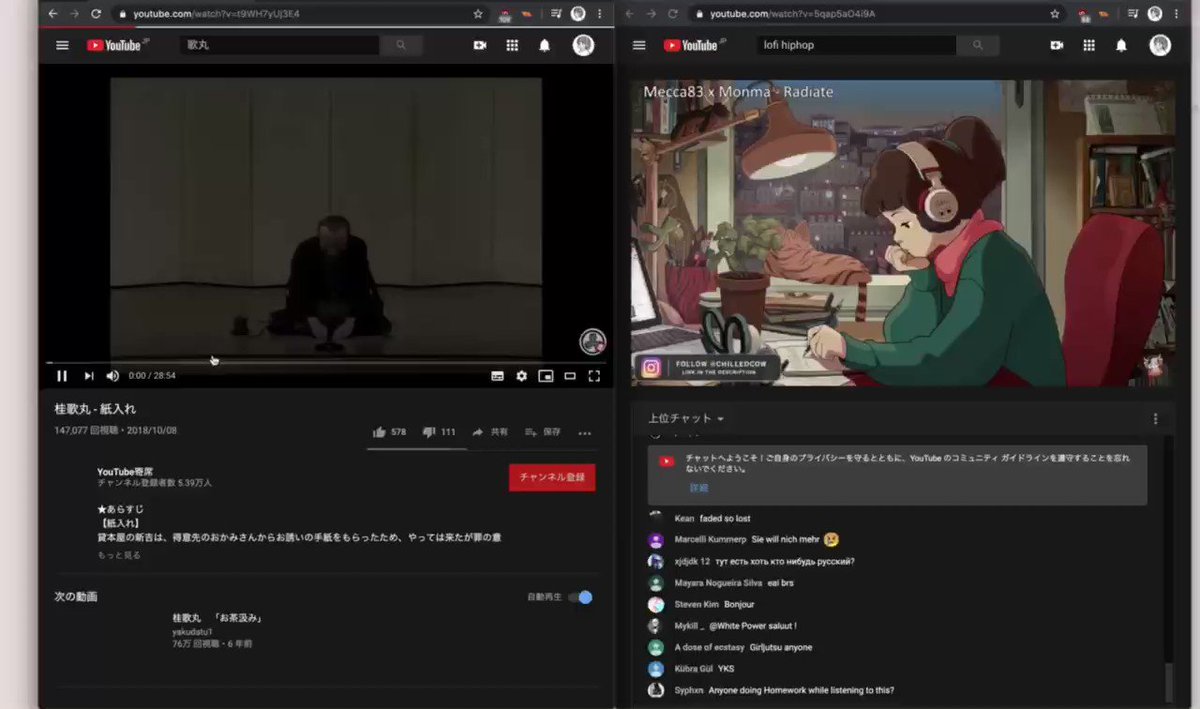Click lofi stream video on right
This screenshot has height=709, width=1200.
[903, 233]
